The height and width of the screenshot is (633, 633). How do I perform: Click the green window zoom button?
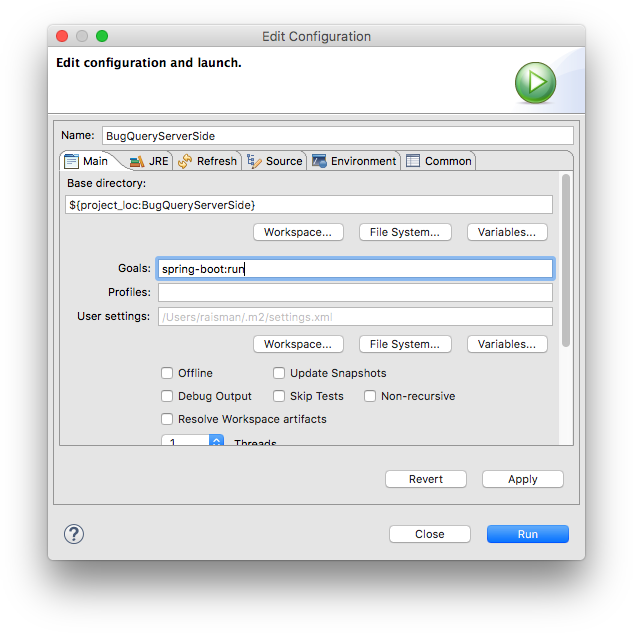tap(102, 36)
